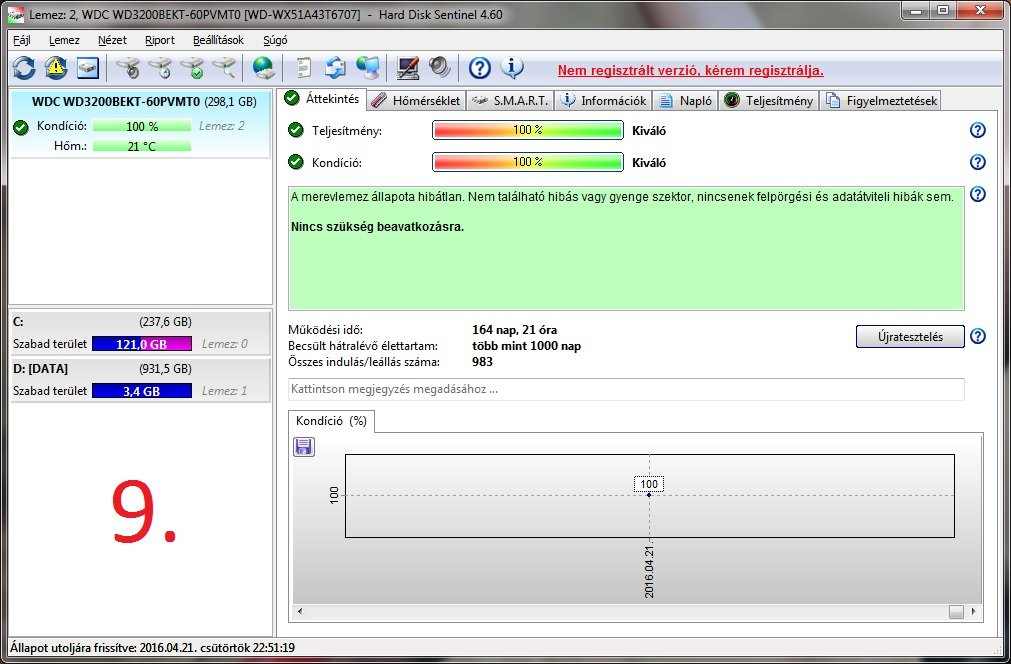Click the Kondíció 100 % gradient bar in overview
This screenshot has height=664, width=1011.
(x=527, y=162)
